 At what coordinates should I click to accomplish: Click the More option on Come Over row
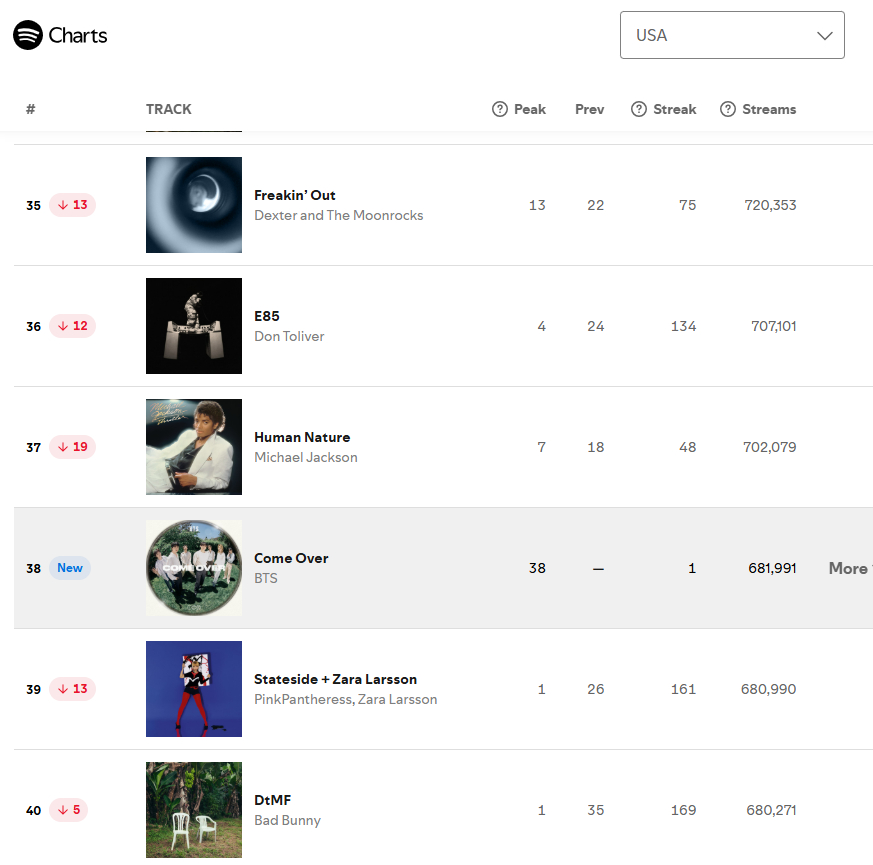click(850, 568)
